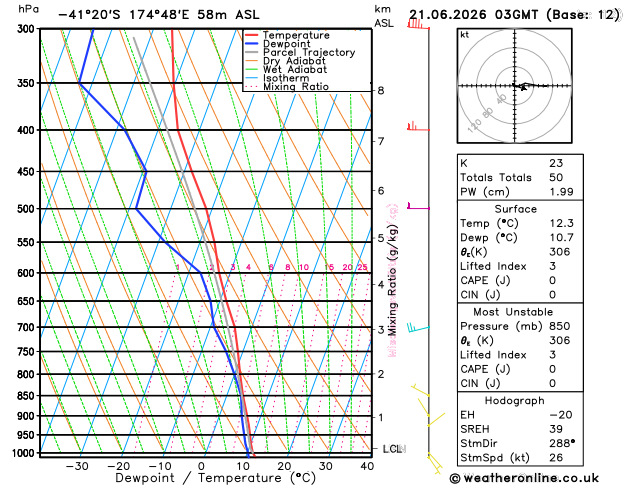Click the StmDir value 288°
Viewport: 629px width, 486px height.
(x=562, y=443)
